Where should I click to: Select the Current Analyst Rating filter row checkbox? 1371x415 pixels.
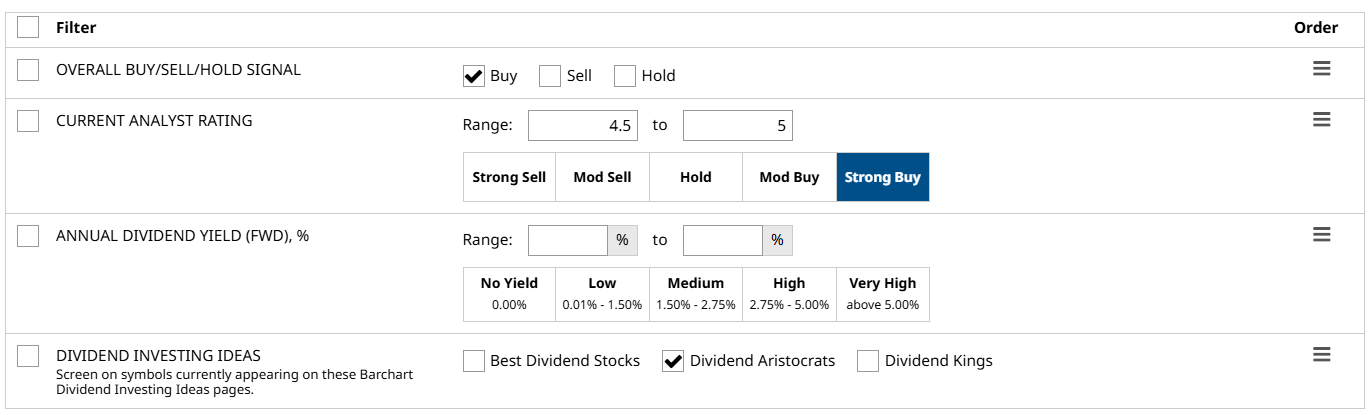28,121
